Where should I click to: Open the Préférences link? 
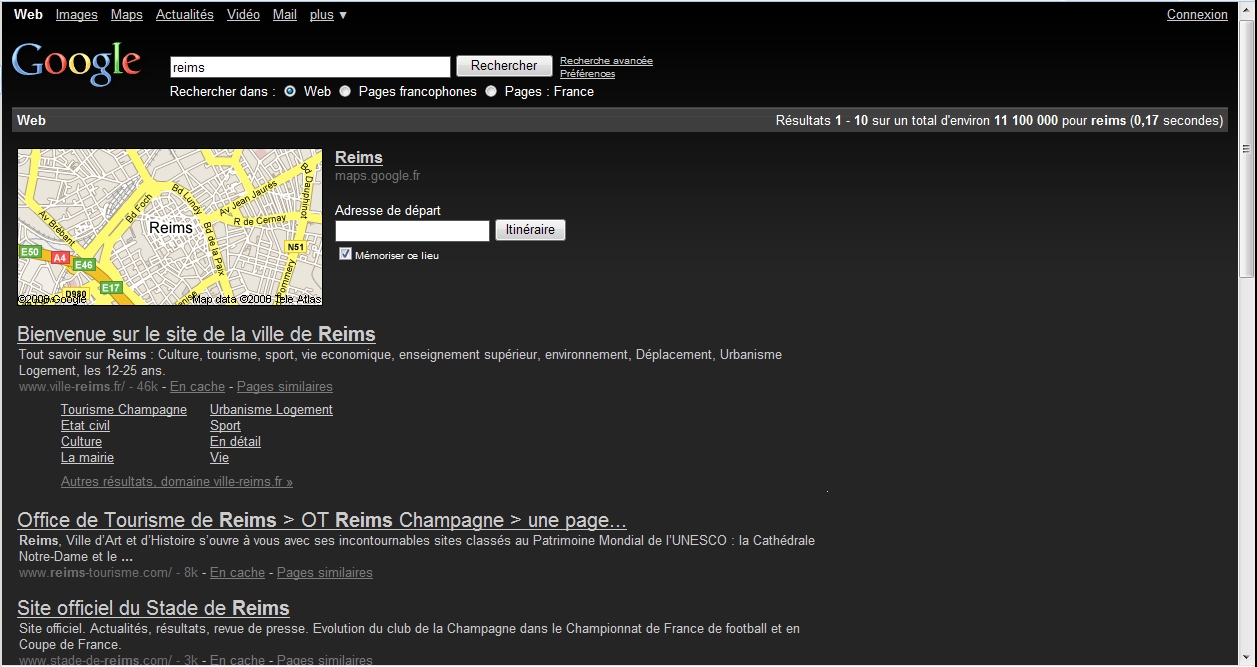pos(587,74)
